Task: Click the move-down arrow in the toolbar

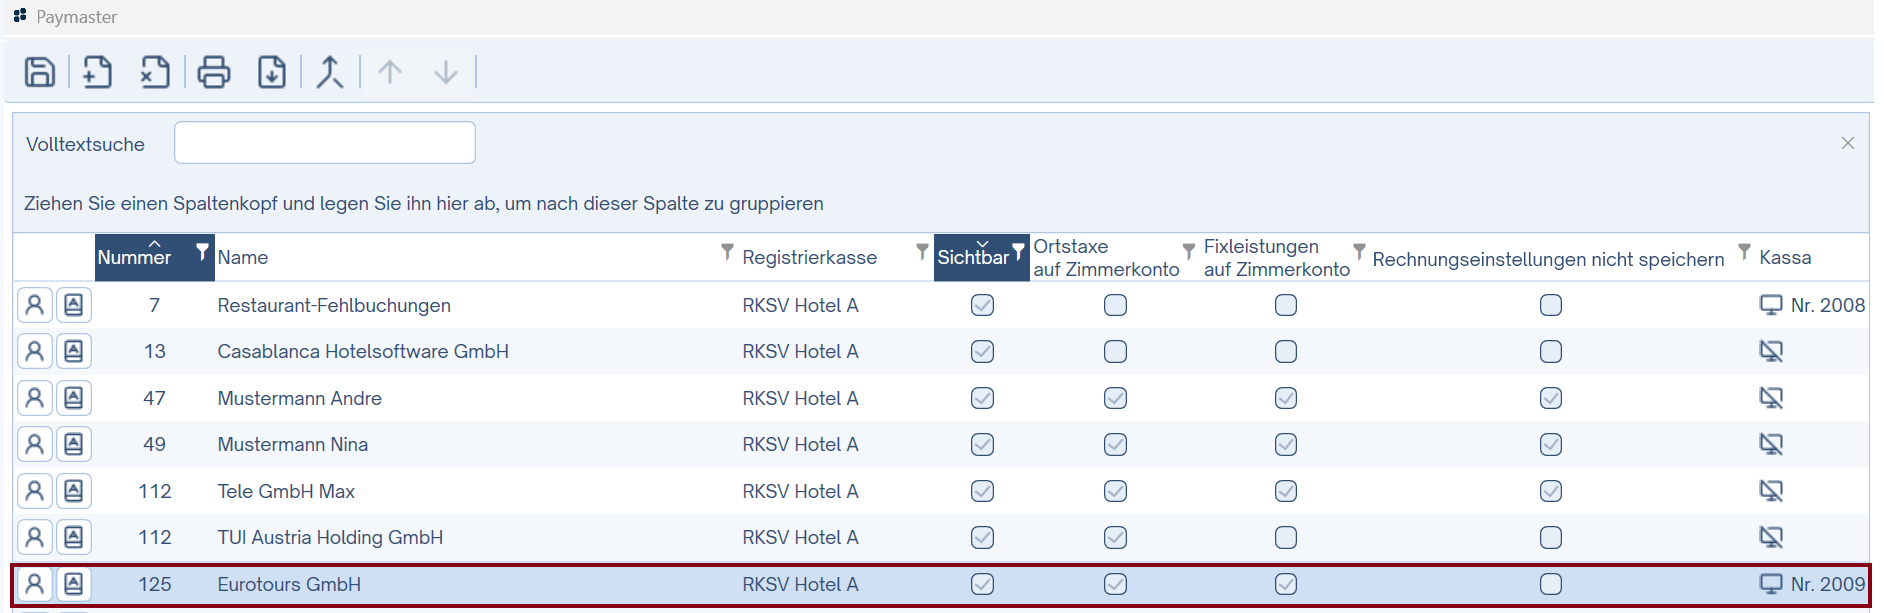Action: [446, 72]
